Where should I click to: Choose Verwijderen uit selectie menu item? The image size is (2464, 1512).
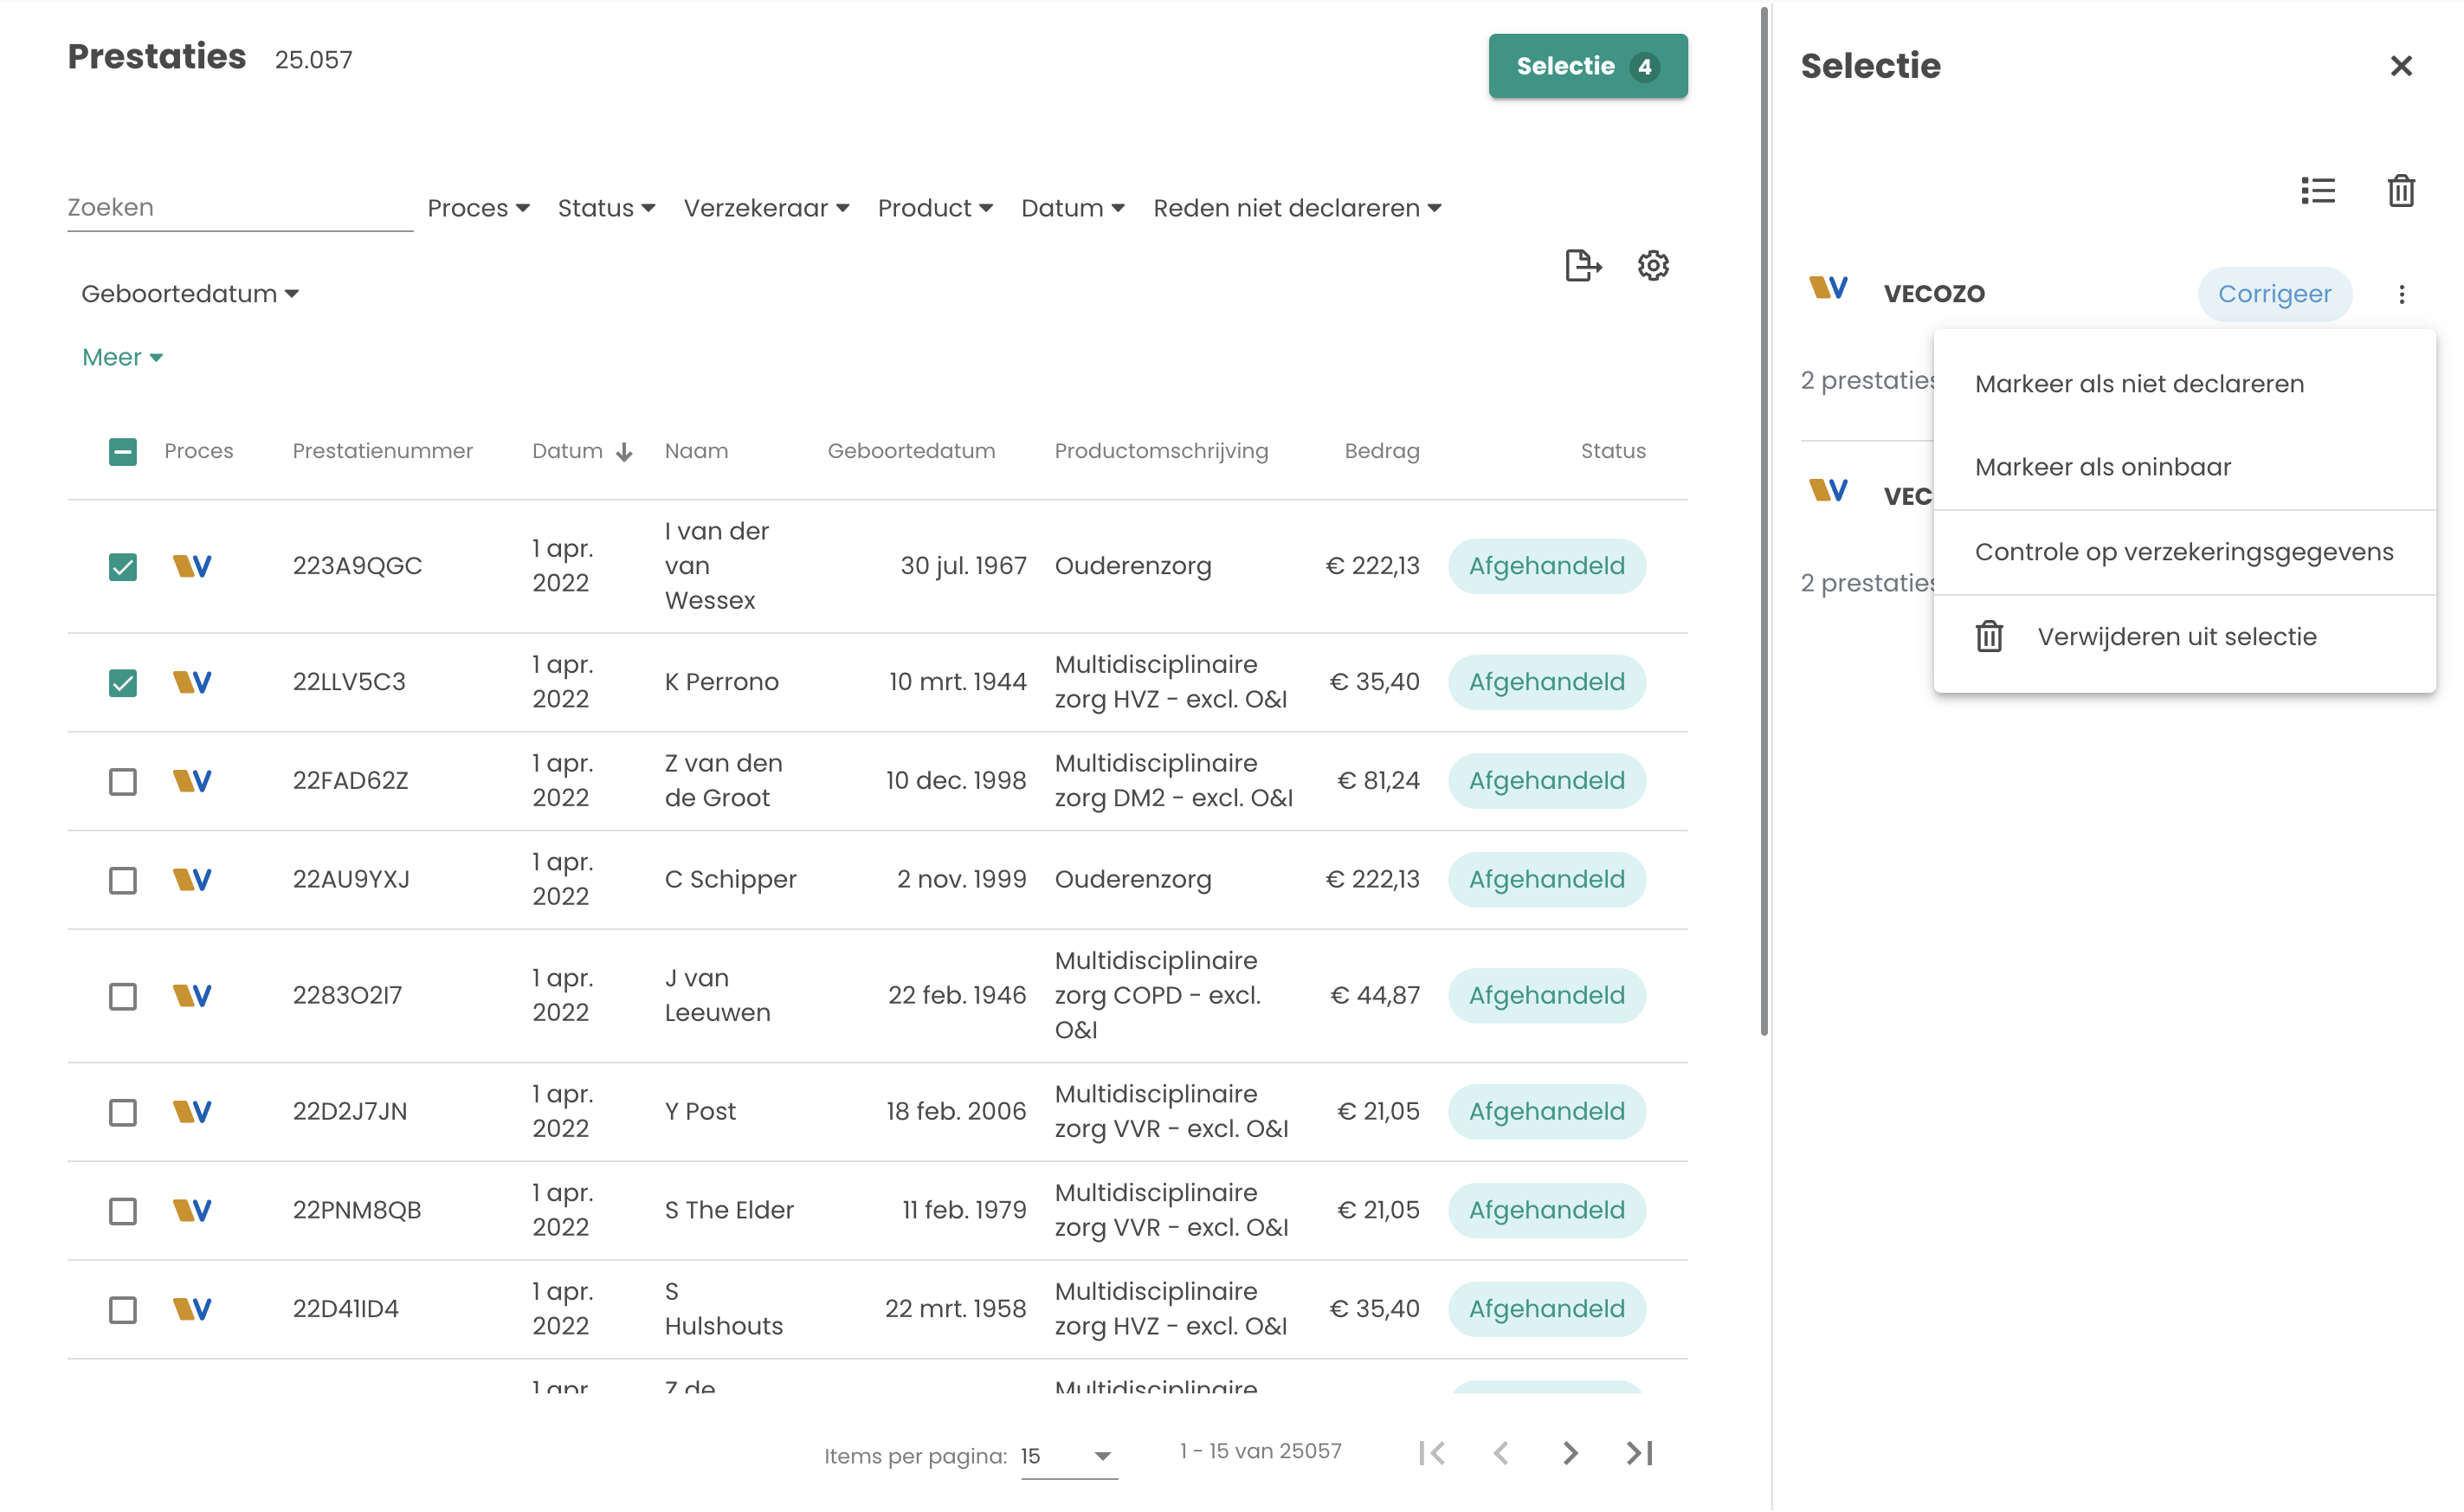point(2176,637)
